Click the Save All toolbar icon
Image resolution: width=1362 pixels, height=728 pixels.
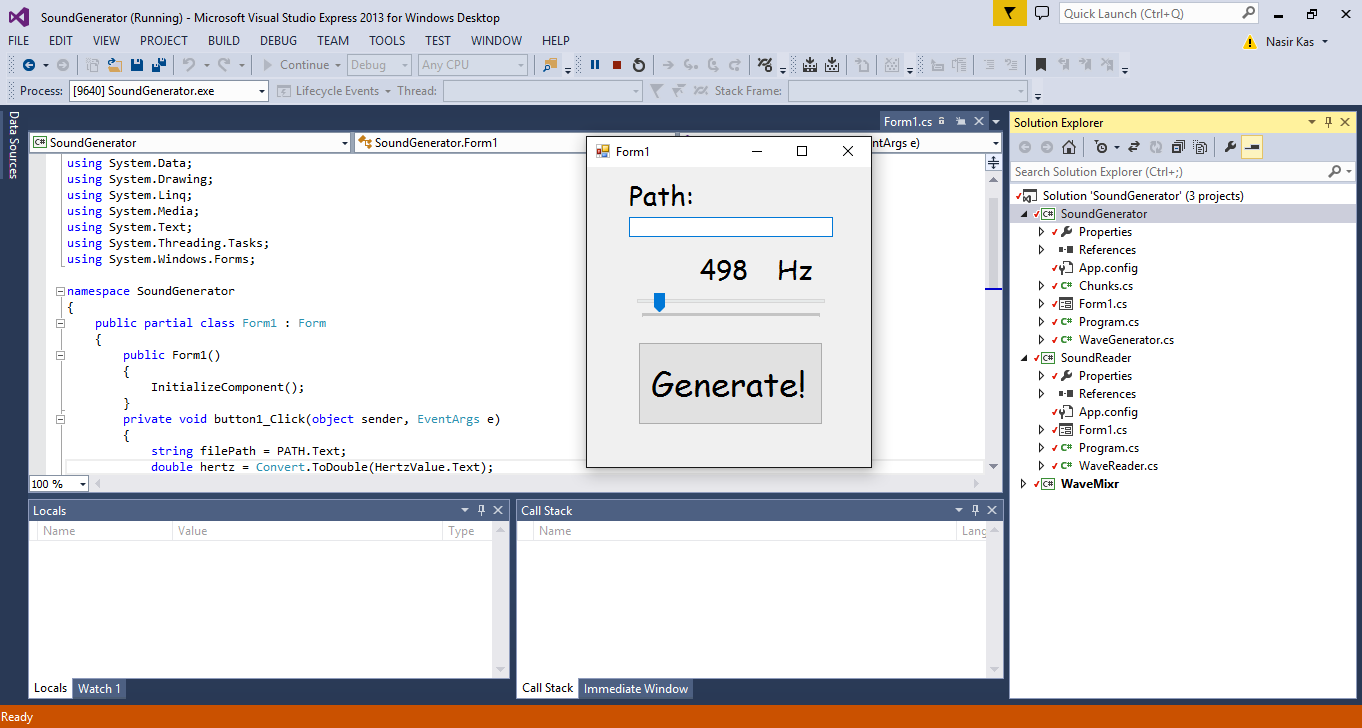(158, 65)
